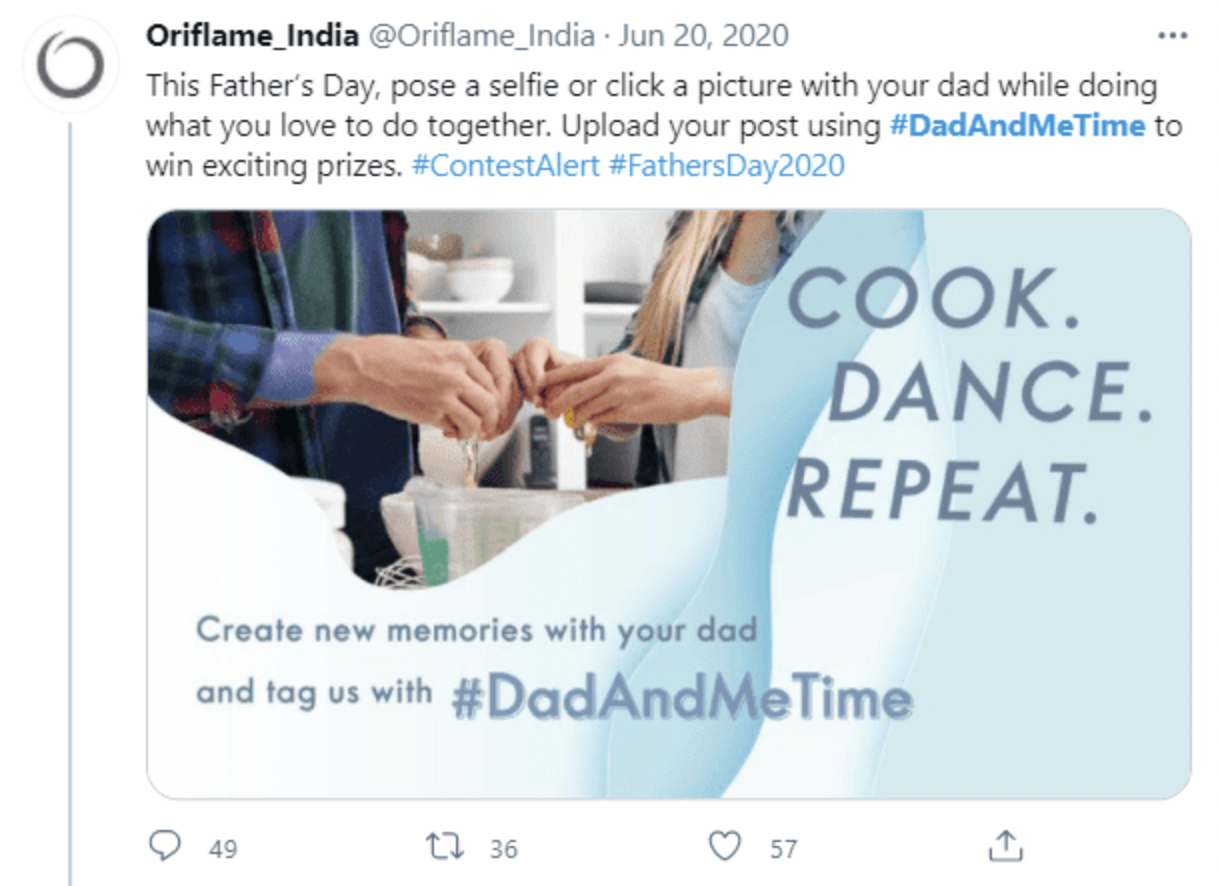The image size is (1218, 886).
Task: Click the reply speech bubble icon
Action: pos(163,847)
